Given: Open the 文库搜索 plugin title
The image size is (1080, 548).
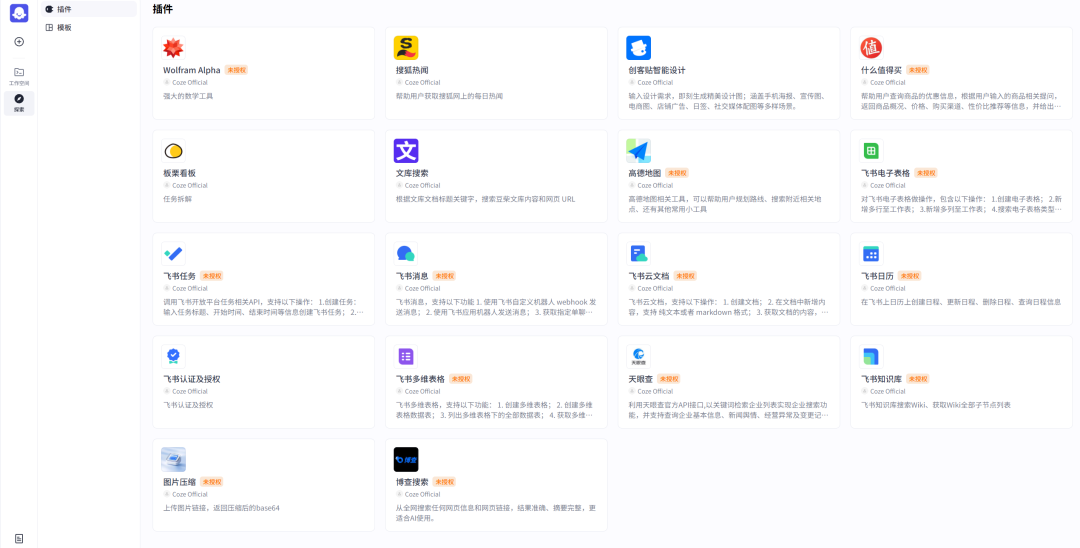Looking at the screenshot, I should (x=412, y=173).
